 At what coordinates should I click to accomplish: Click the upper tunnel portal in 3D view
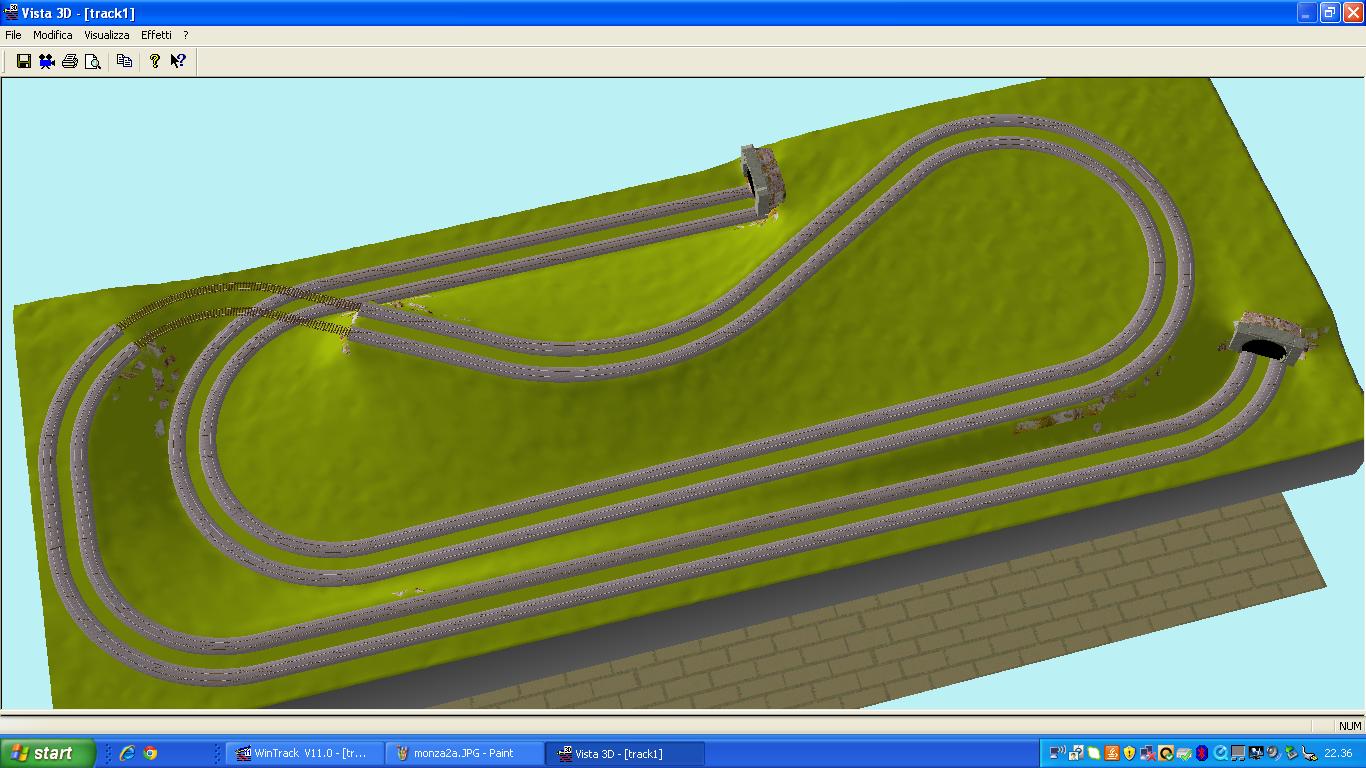click(x=762, y=180)
